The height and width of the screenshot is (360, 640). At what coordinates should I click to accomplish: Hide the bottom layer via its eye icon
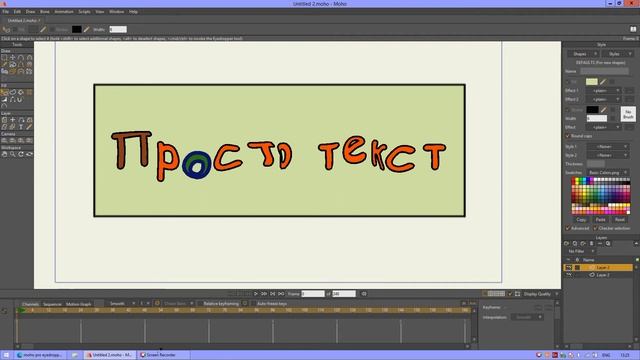pos(569,275)
